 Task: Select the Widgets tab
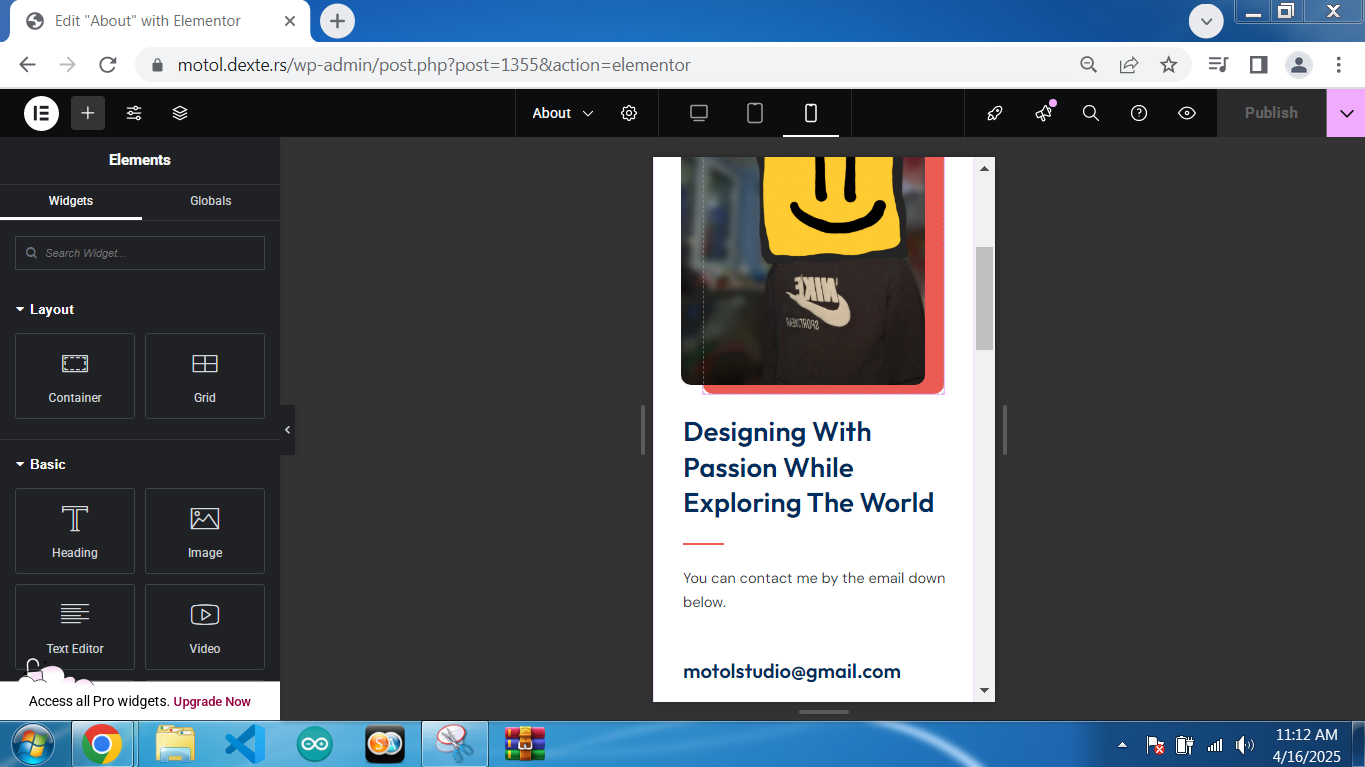[71, 201]
